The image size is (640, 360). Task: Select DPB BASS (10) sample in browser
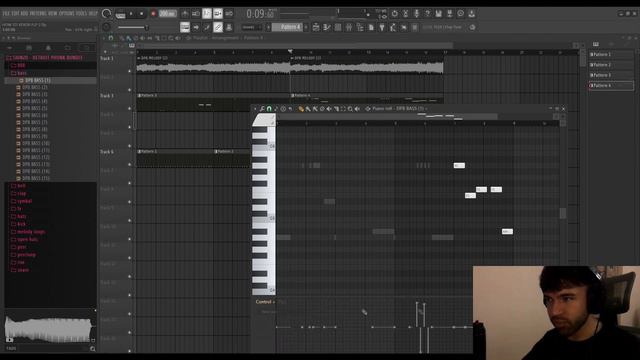(x=36, y=143)
